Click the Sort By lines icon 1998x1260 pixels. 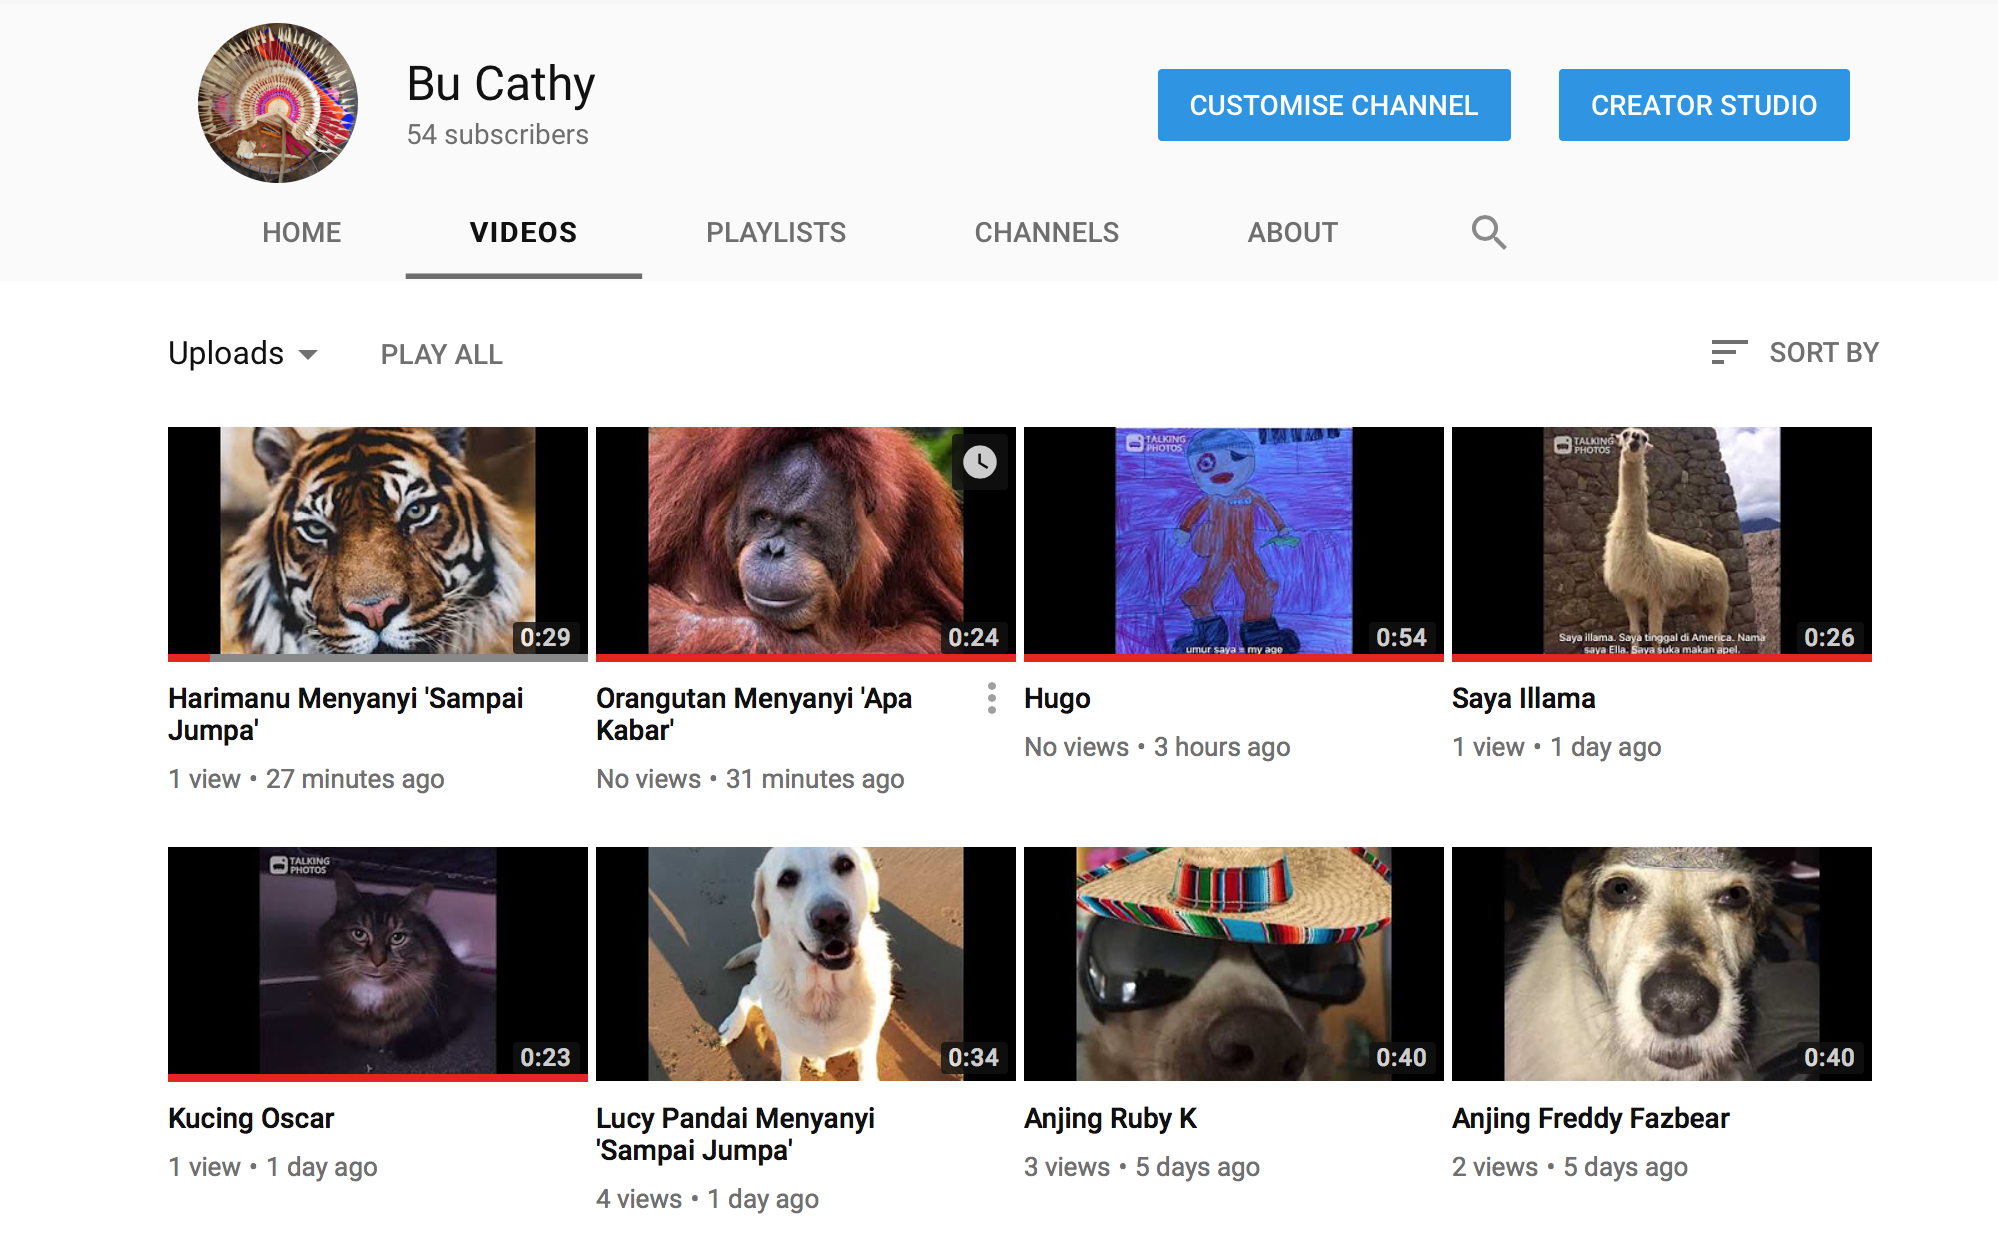(x=1728, y=352)
